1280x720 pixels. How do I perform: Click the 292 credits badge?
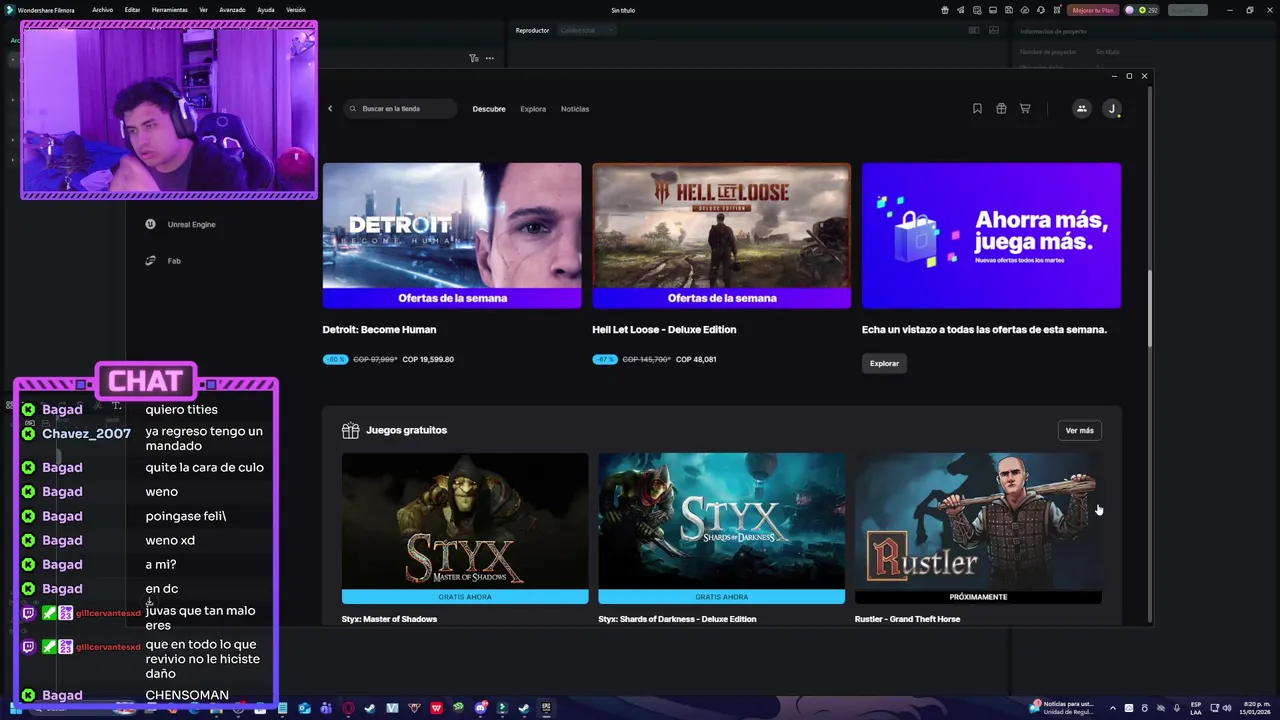[1142, 10]
